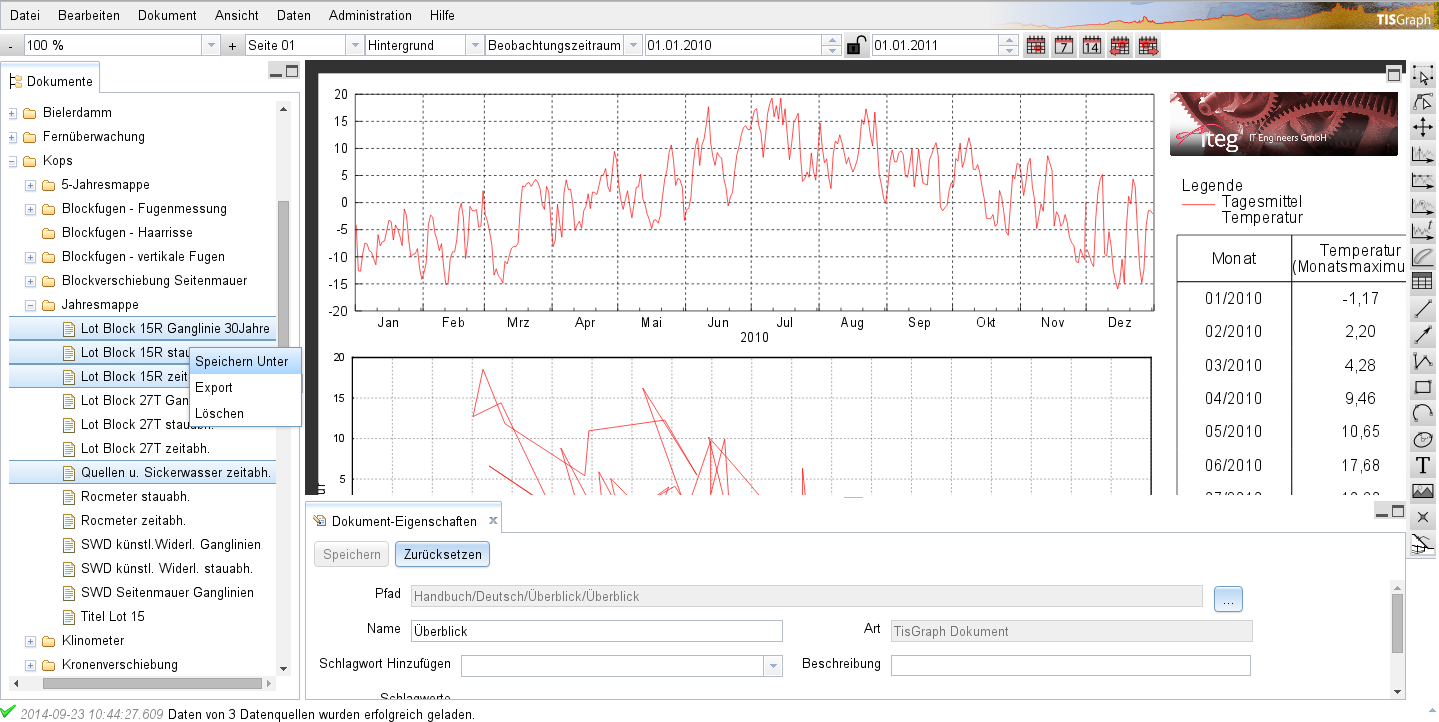Screen dimensions: 1439x722
Task: Select the table tool icon
Action: tap(1422, 283)
